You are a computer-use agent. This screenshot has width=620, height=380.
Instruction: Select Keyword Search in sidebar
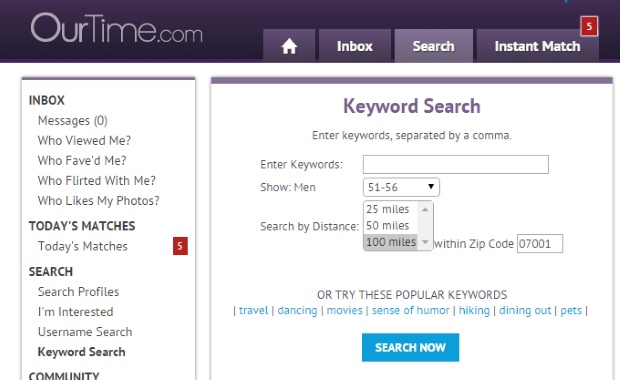point(81,352)
